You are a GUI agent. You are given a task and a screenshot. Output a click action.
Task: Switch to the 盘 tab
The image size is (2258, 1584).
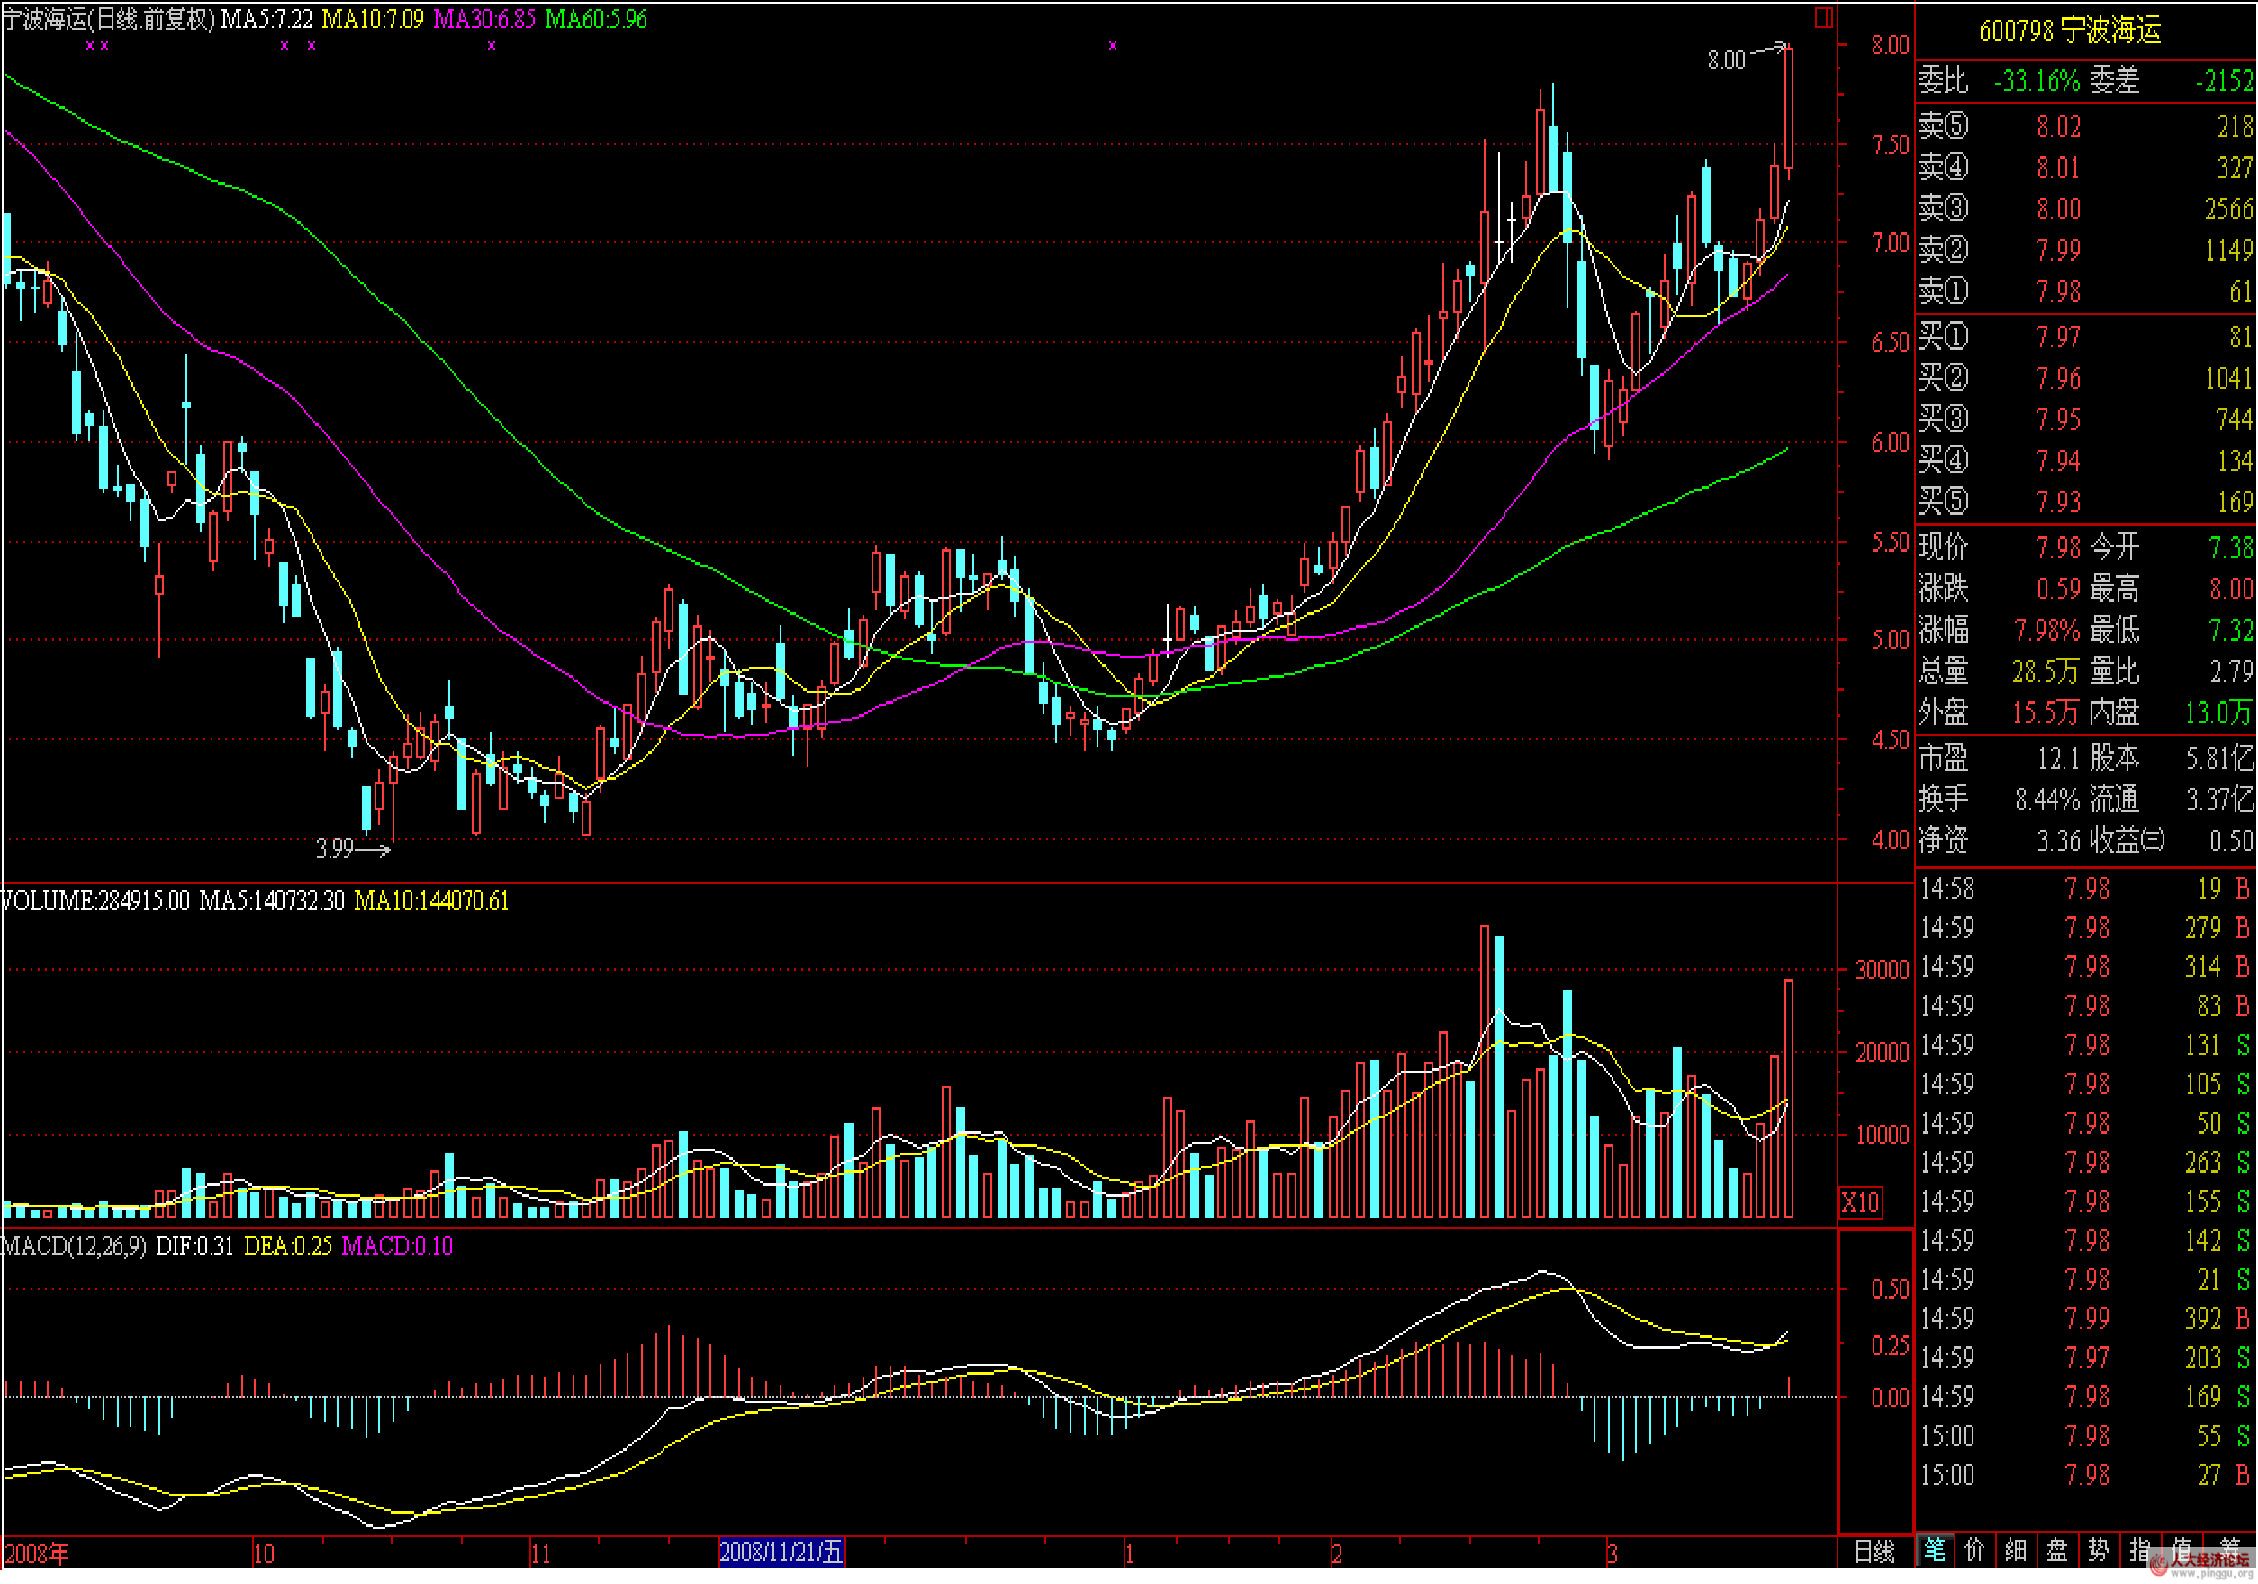click(x=2057, y=1550)
